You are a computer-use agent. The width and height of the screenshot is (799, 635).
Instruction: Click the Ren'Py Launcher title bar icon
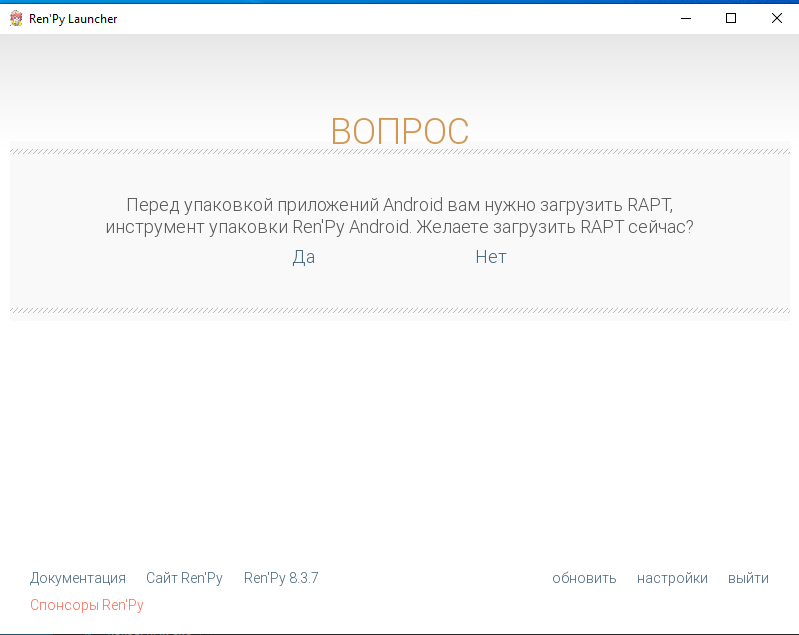[x=16, y=18]
